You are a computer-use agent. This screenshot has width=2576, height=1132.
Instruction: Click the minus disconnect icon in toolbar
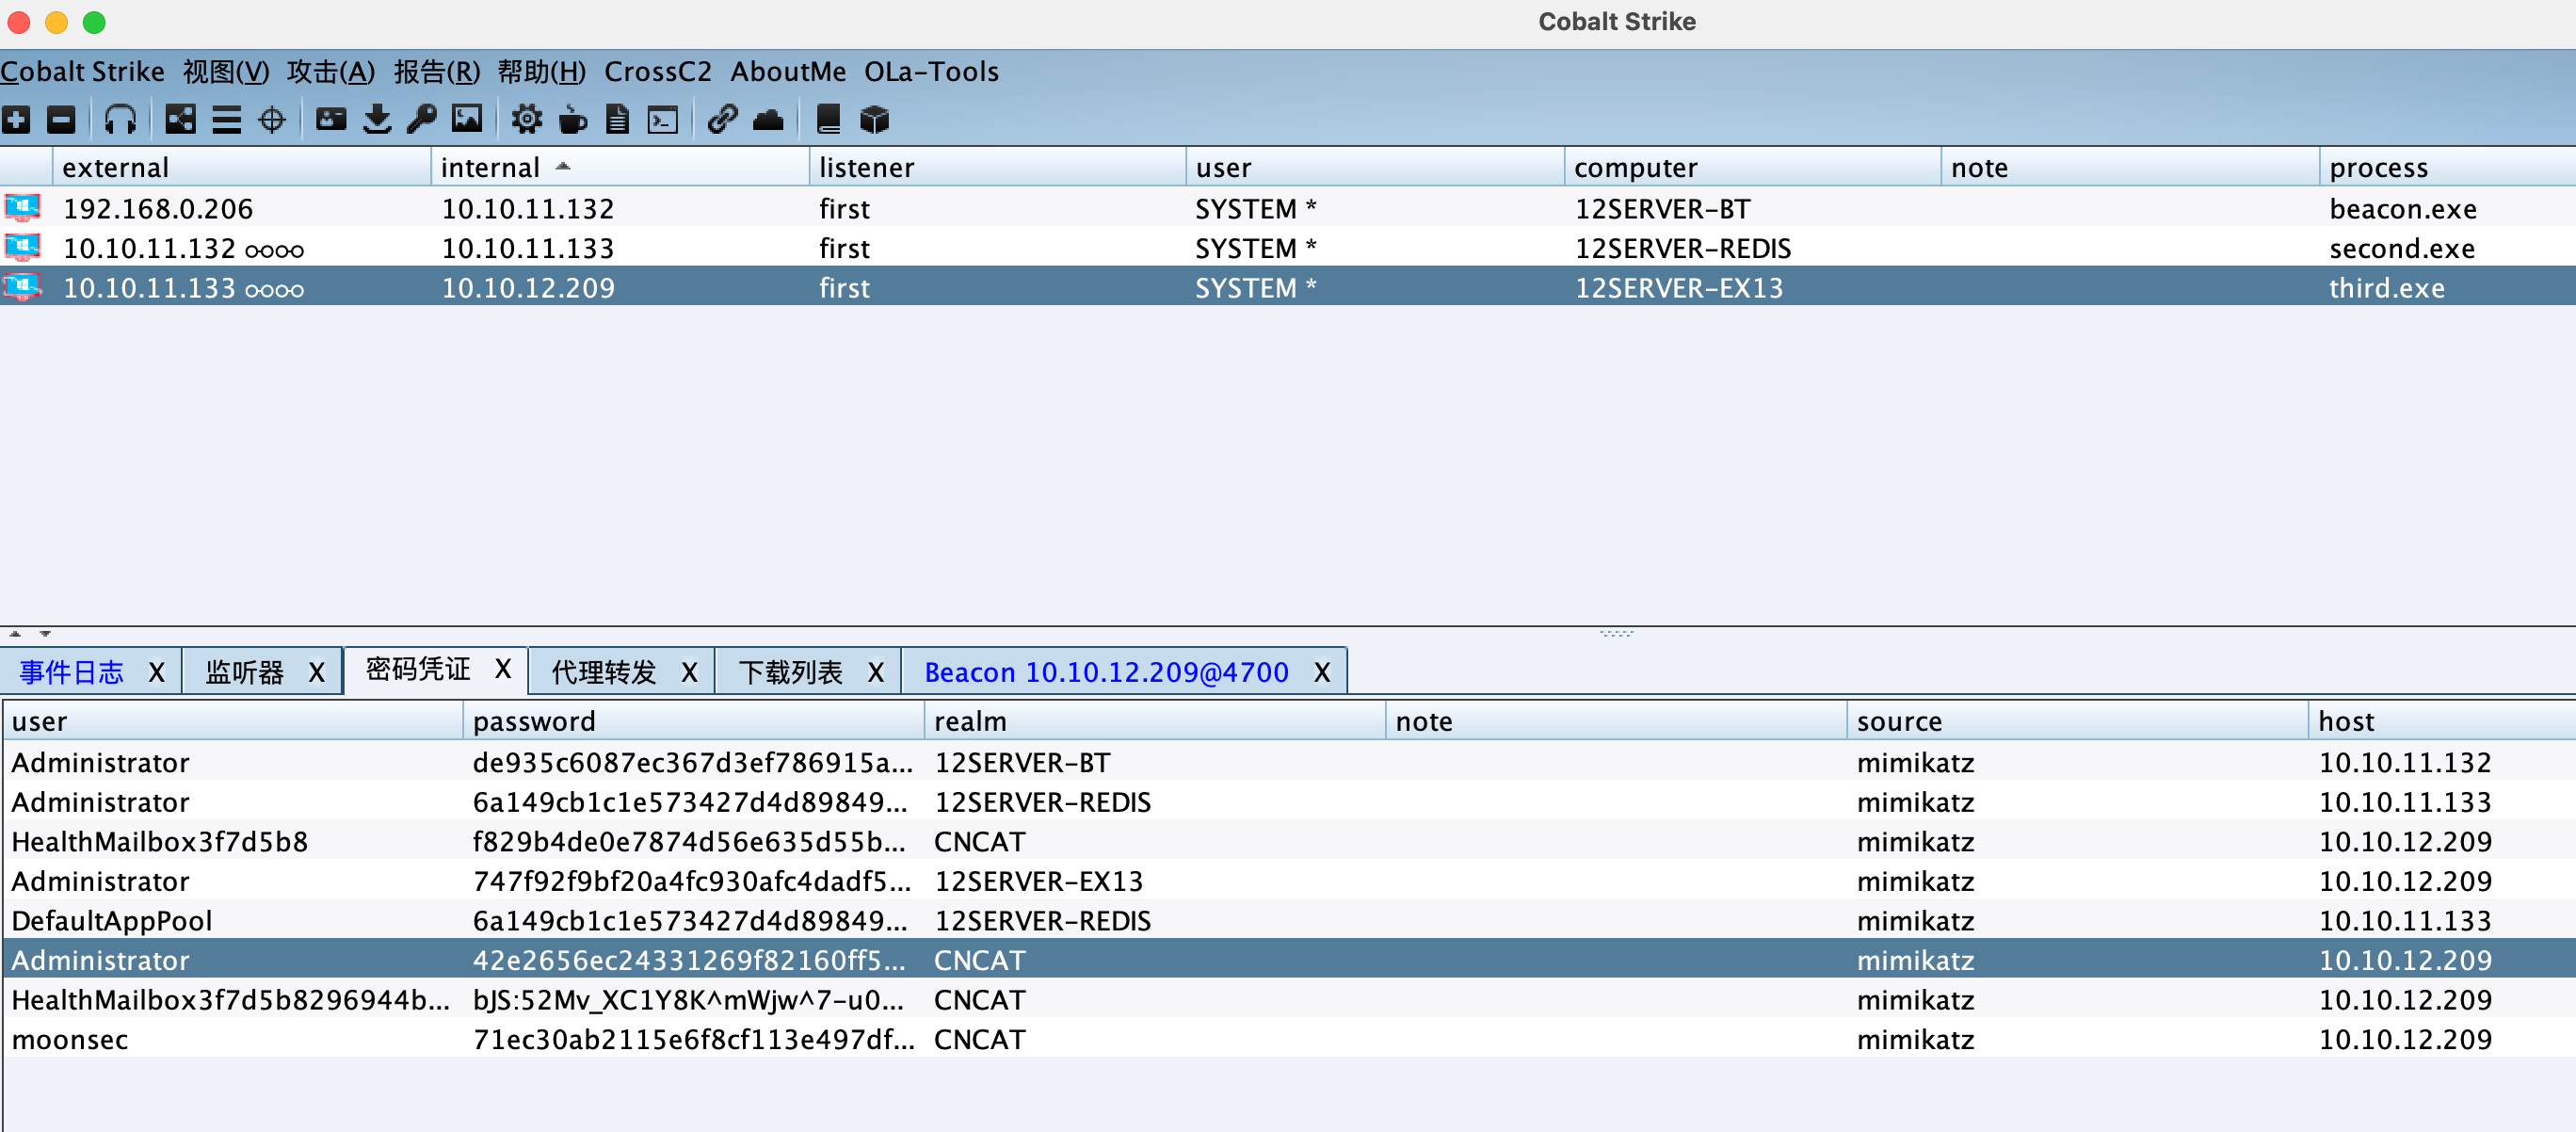point(61,120)
